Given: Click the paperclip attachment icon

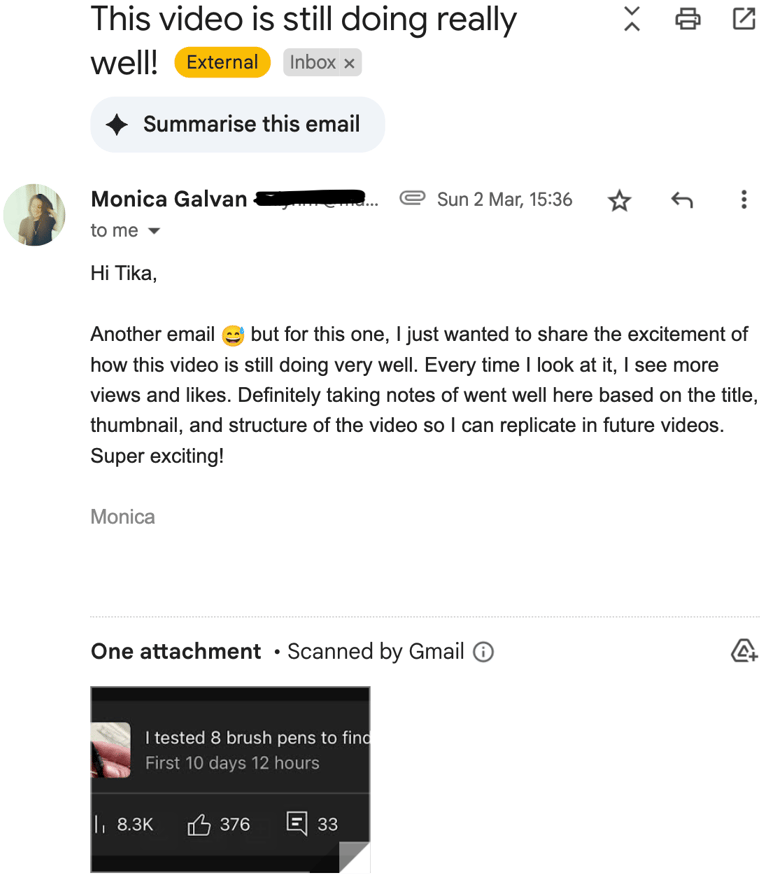Looking at the screenshot, I should (x=412, y=199).
